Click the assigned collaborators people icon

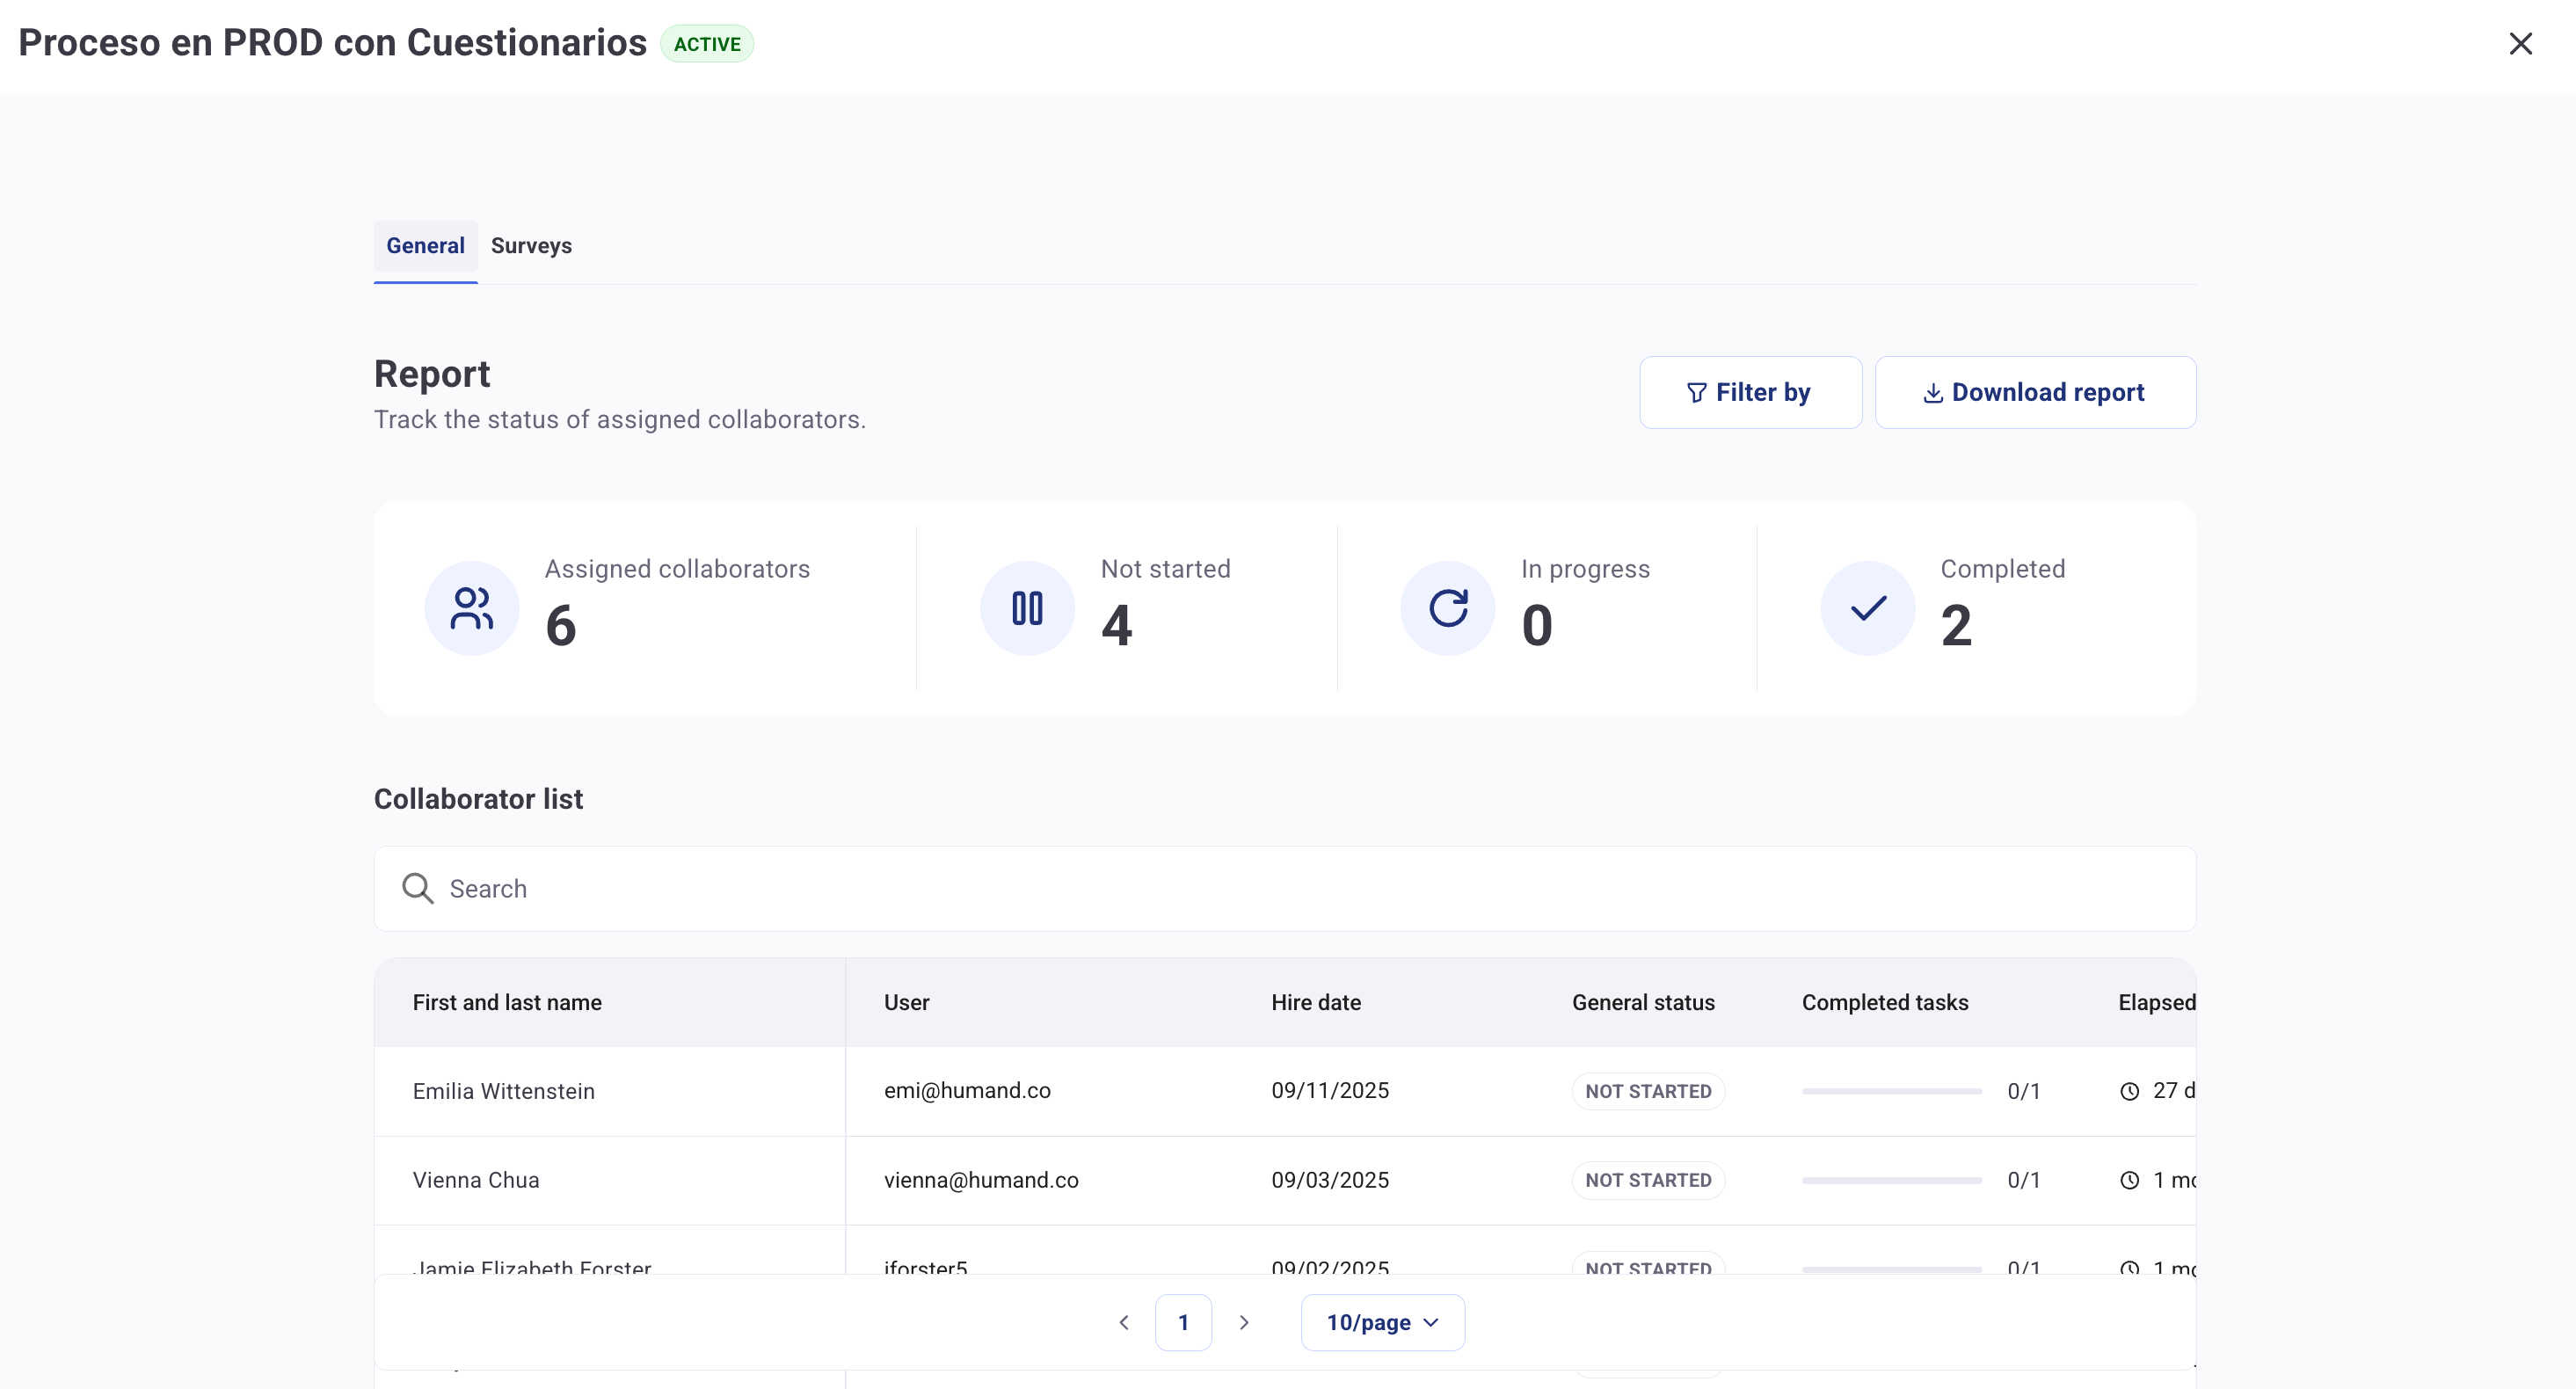(471, 608)
